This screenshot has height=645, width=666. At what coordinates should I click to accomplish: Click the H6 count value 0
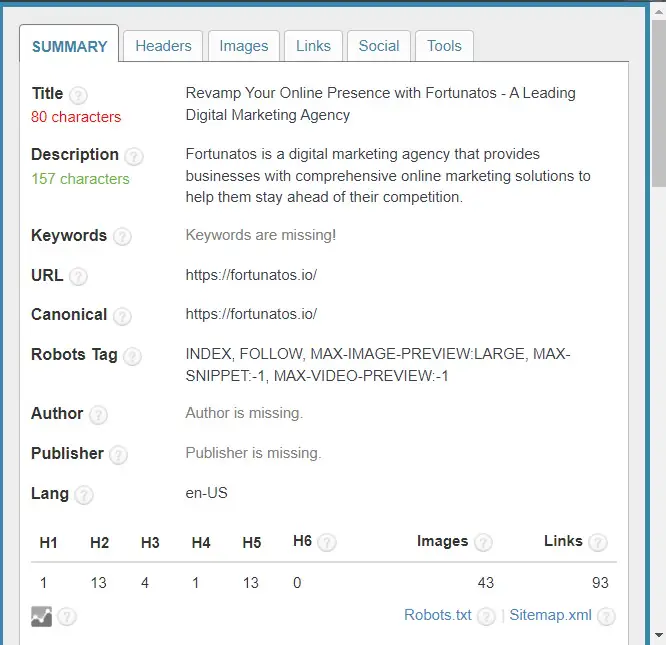tap(297, 583)
